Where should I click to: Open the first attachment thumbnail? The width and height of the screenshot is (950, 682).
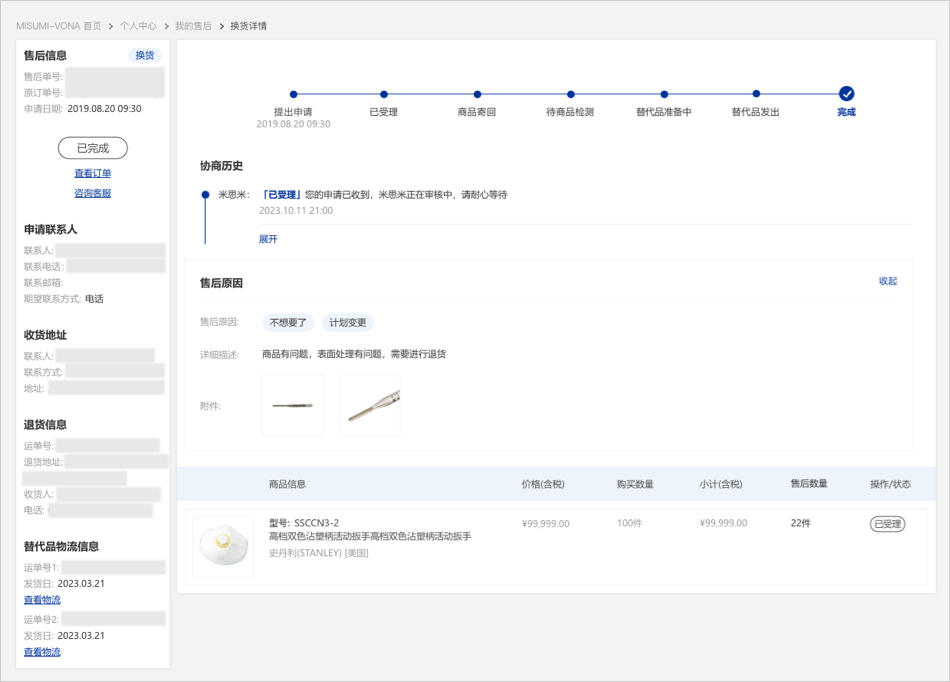[292, 405]
